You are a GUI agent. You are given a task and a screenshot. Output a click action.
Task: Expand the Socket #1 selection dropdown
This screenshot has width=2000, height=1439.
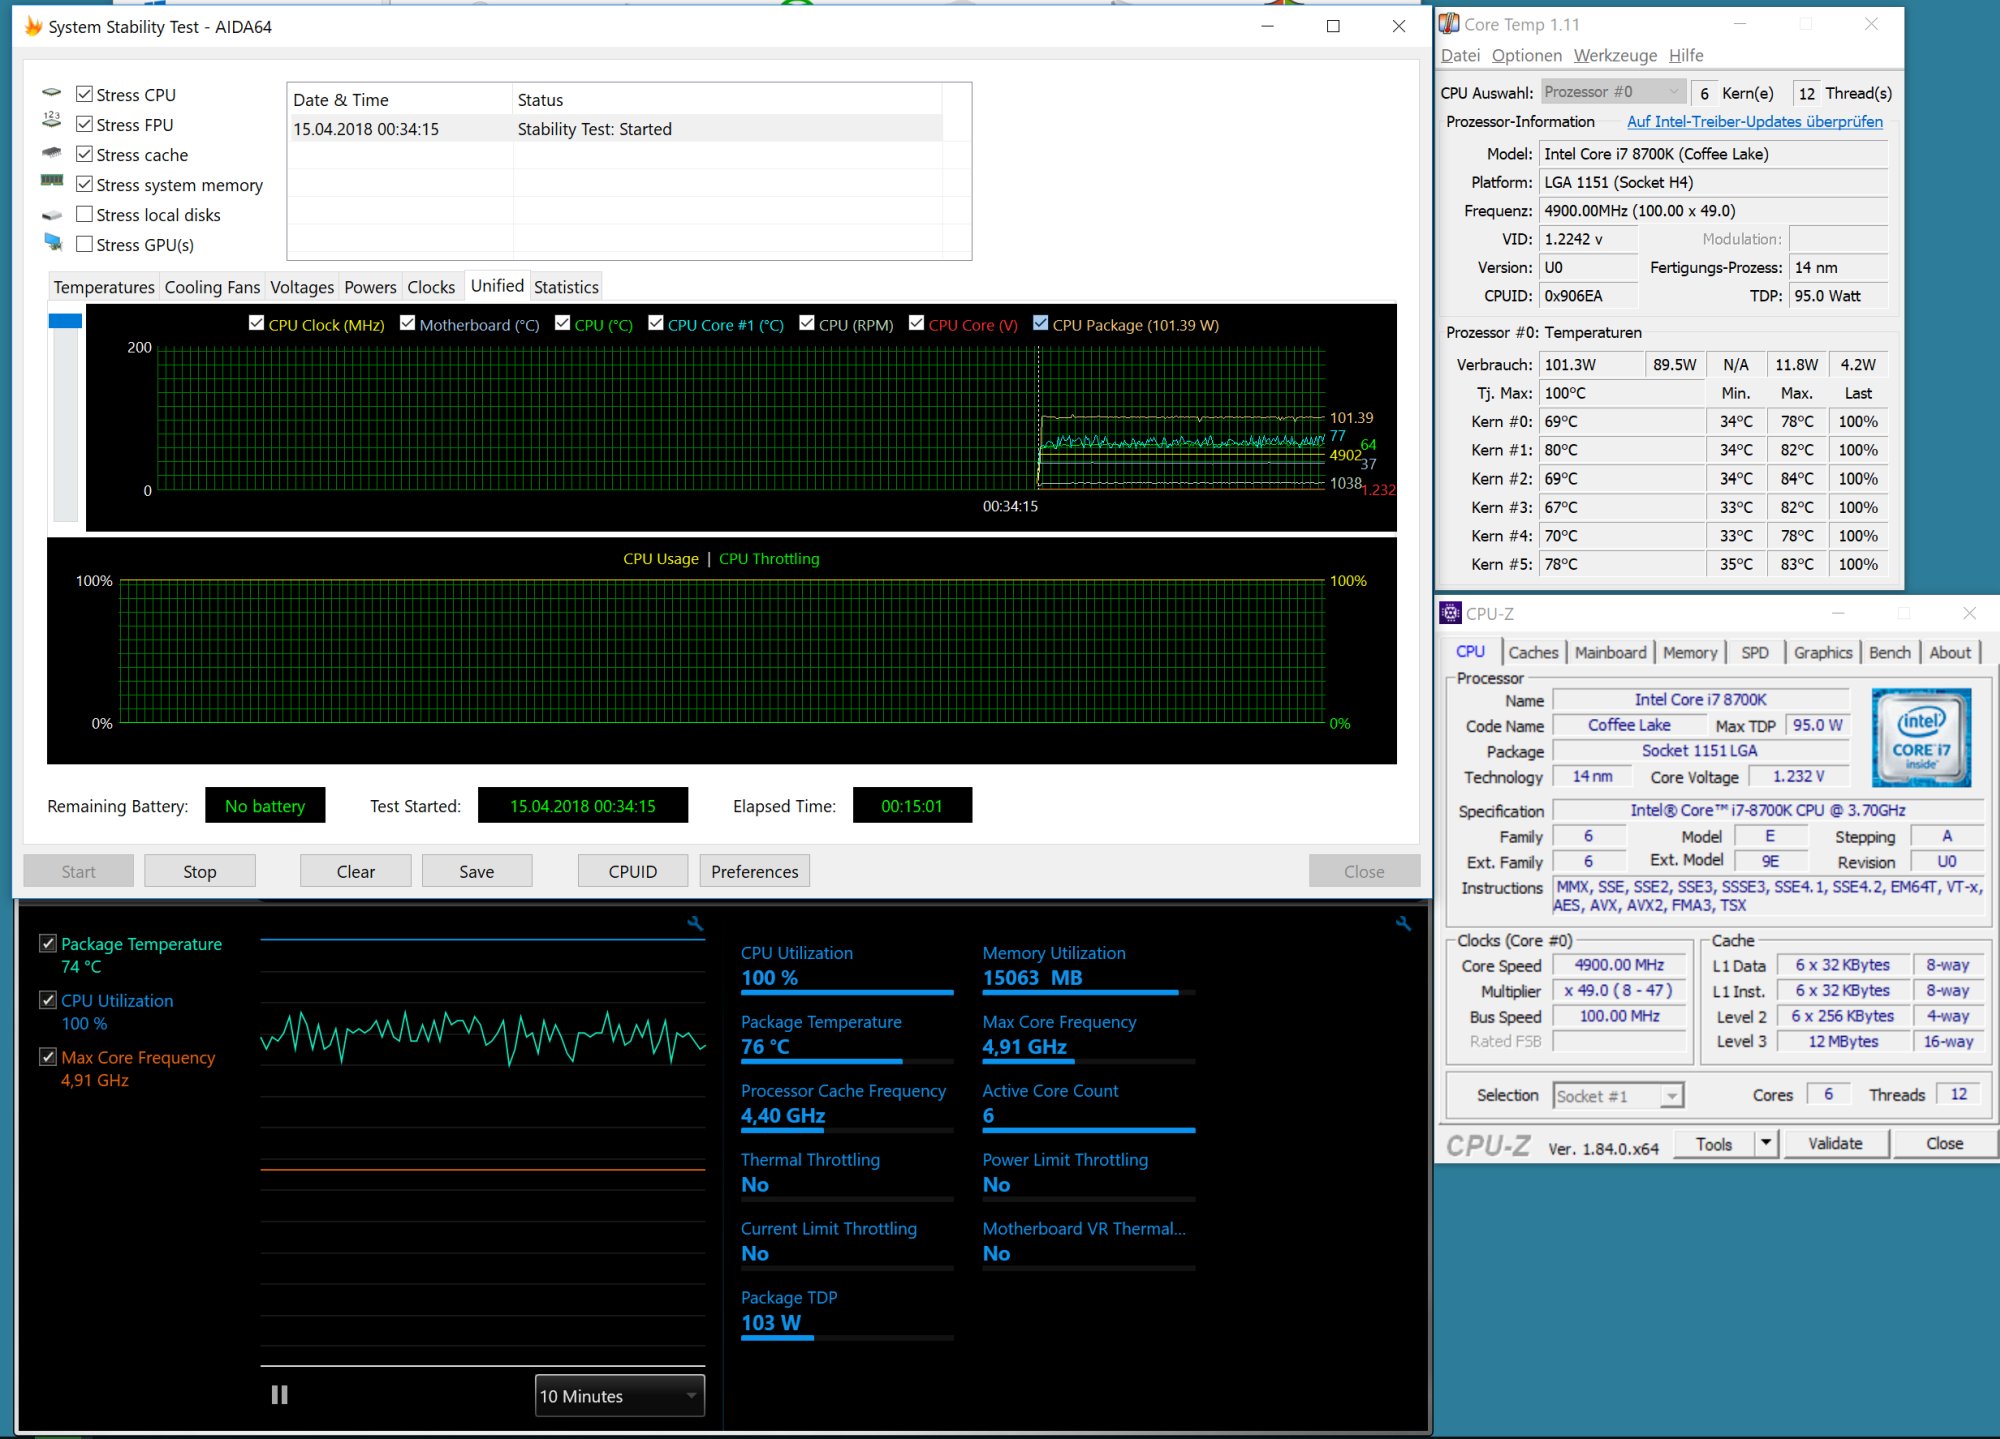point(1671,1096)
